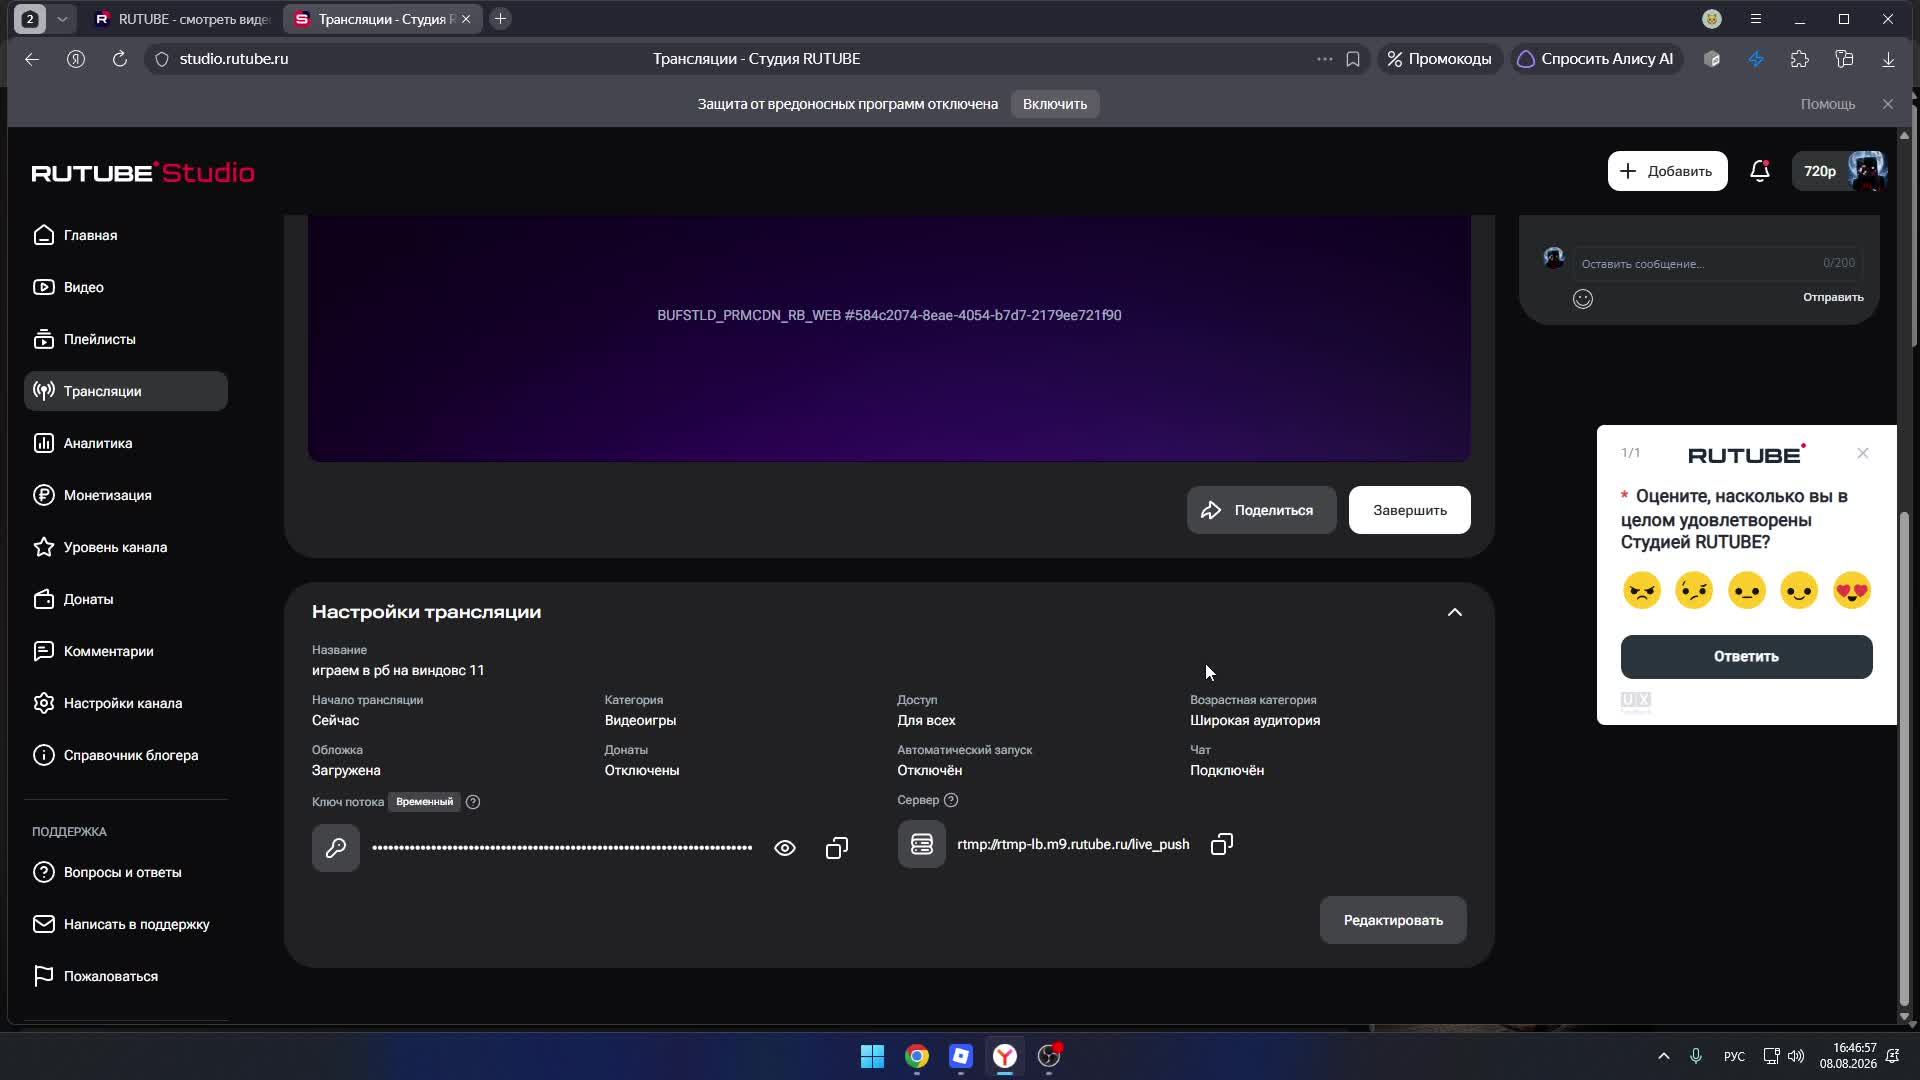Viewport: 1920px width, 1080px height.
Task: Close the Трансляции browser tab
Action: coord(465,19)
